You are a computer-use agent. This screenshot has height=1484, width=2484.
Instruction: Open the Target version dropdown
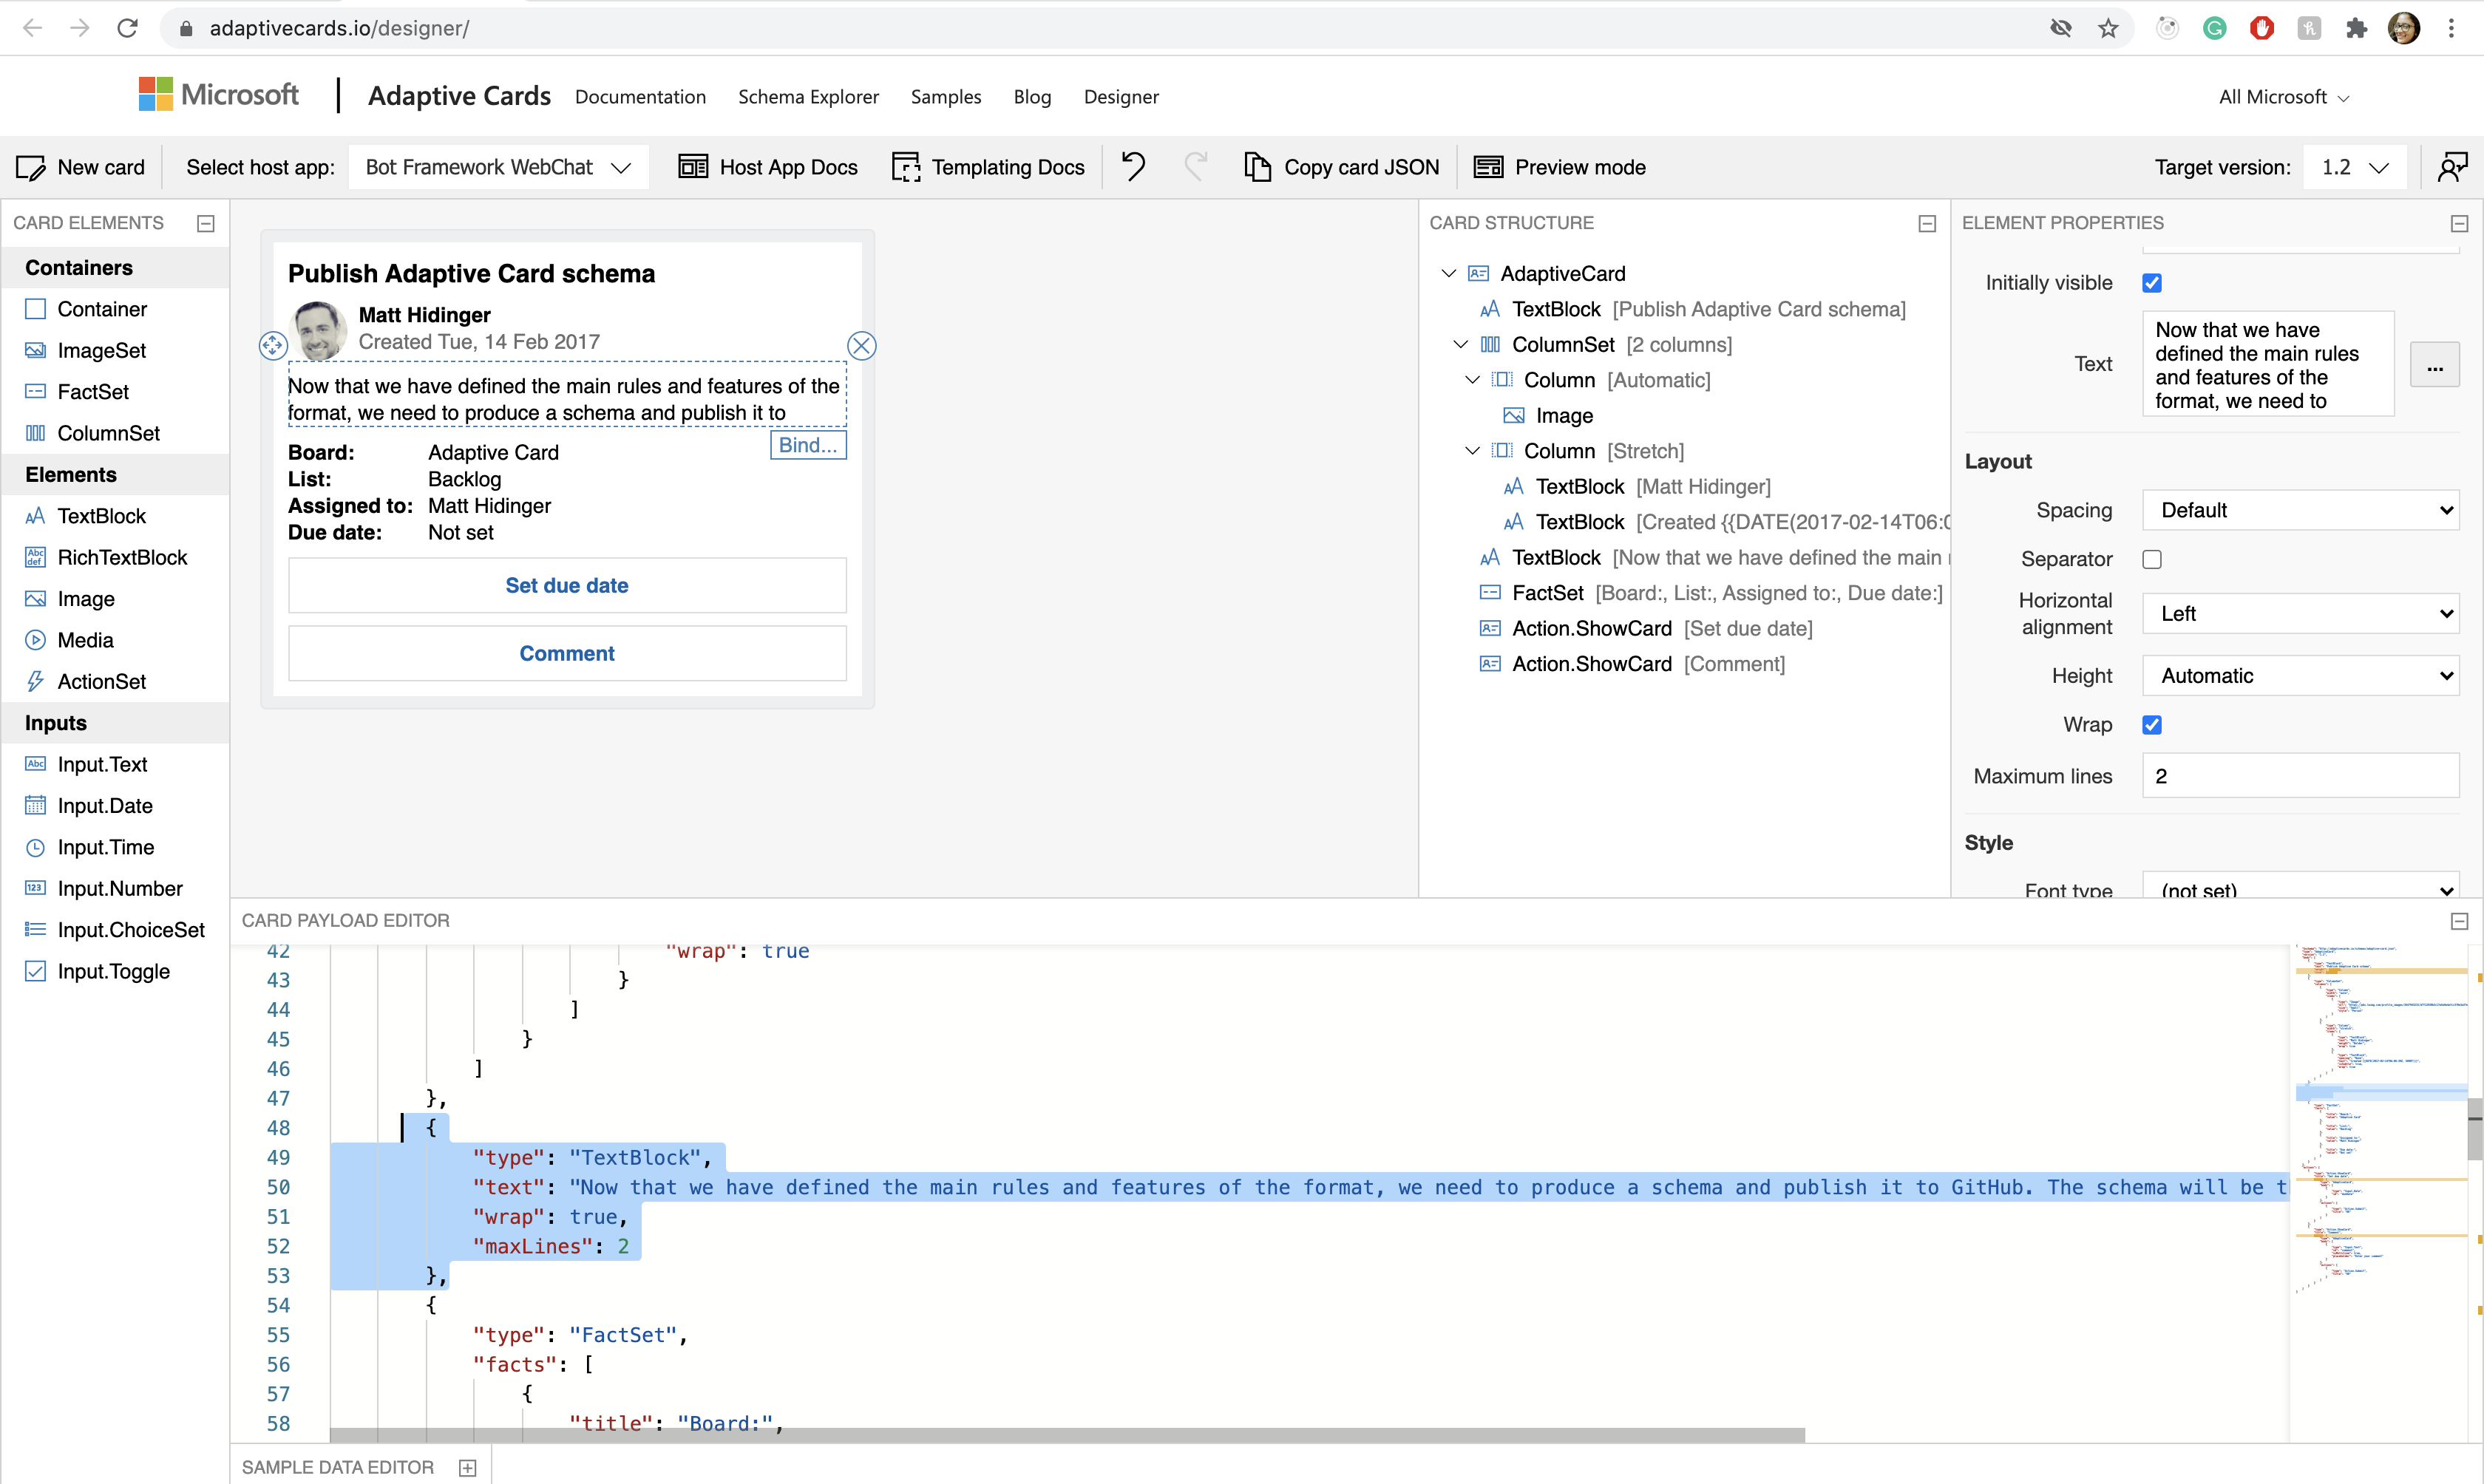pyautogui.click(x=2355, y=167)
